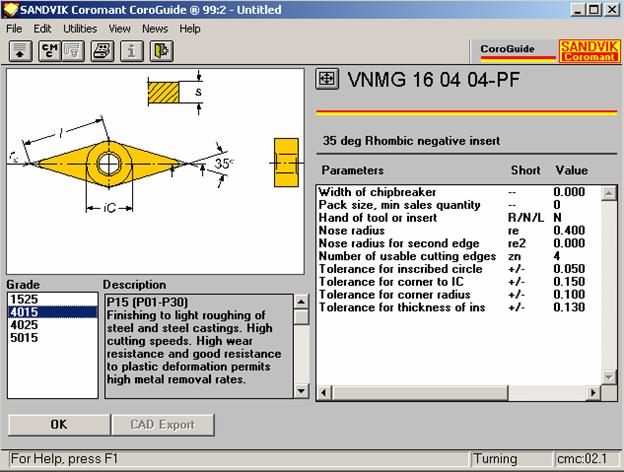Open the File menu
The width and height of the screenshot is (624, 472).
click(14, 29)
